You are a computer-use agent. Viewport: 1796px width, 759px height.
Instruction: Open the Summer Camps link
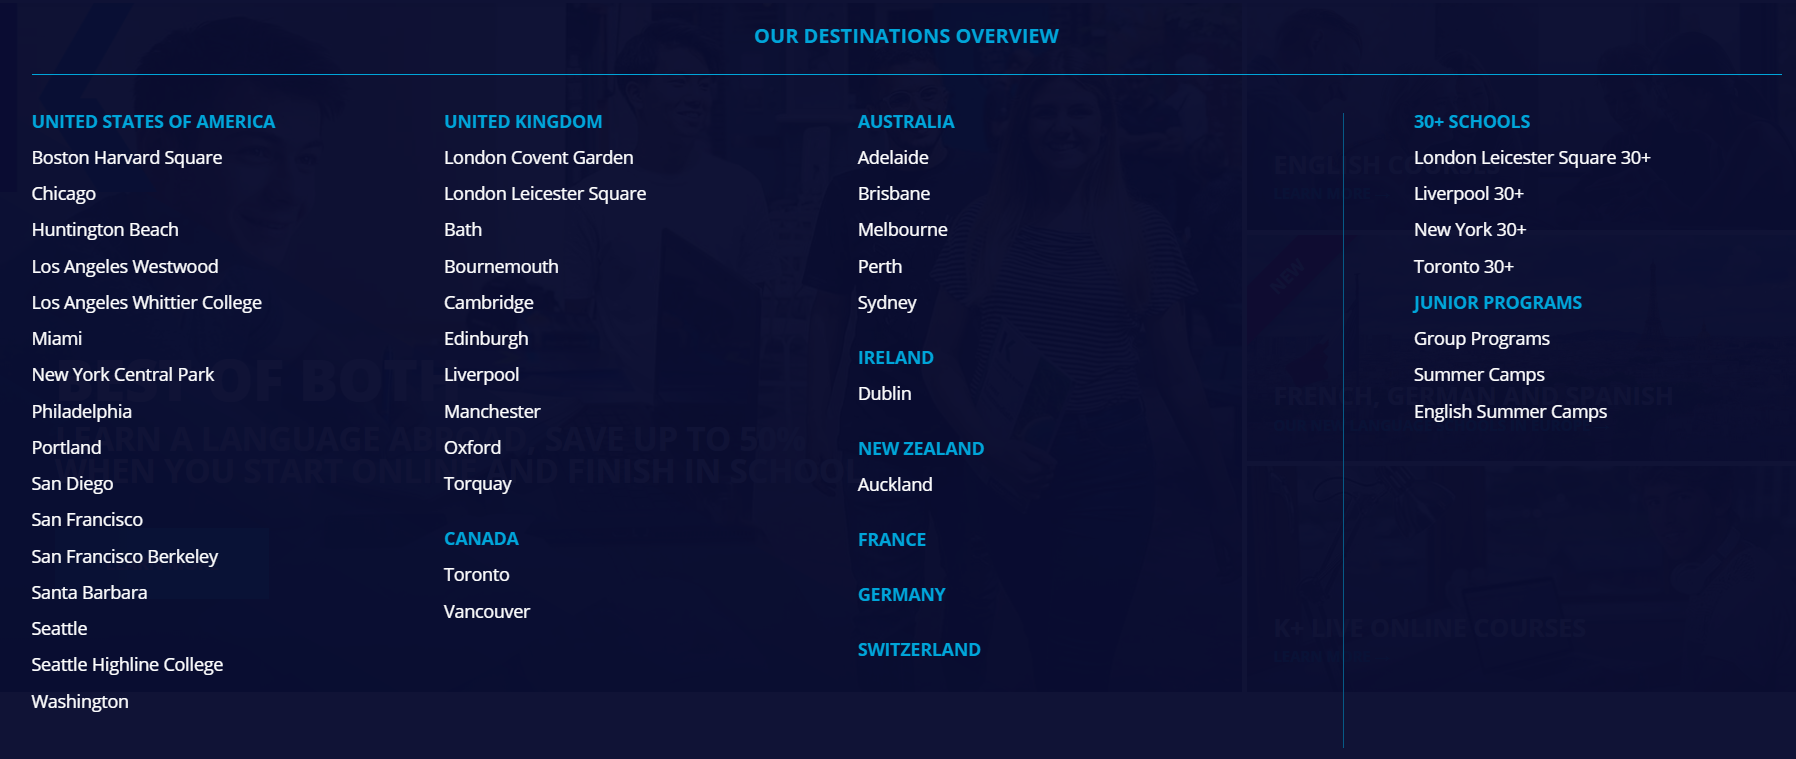click(x=1479, y=374)
